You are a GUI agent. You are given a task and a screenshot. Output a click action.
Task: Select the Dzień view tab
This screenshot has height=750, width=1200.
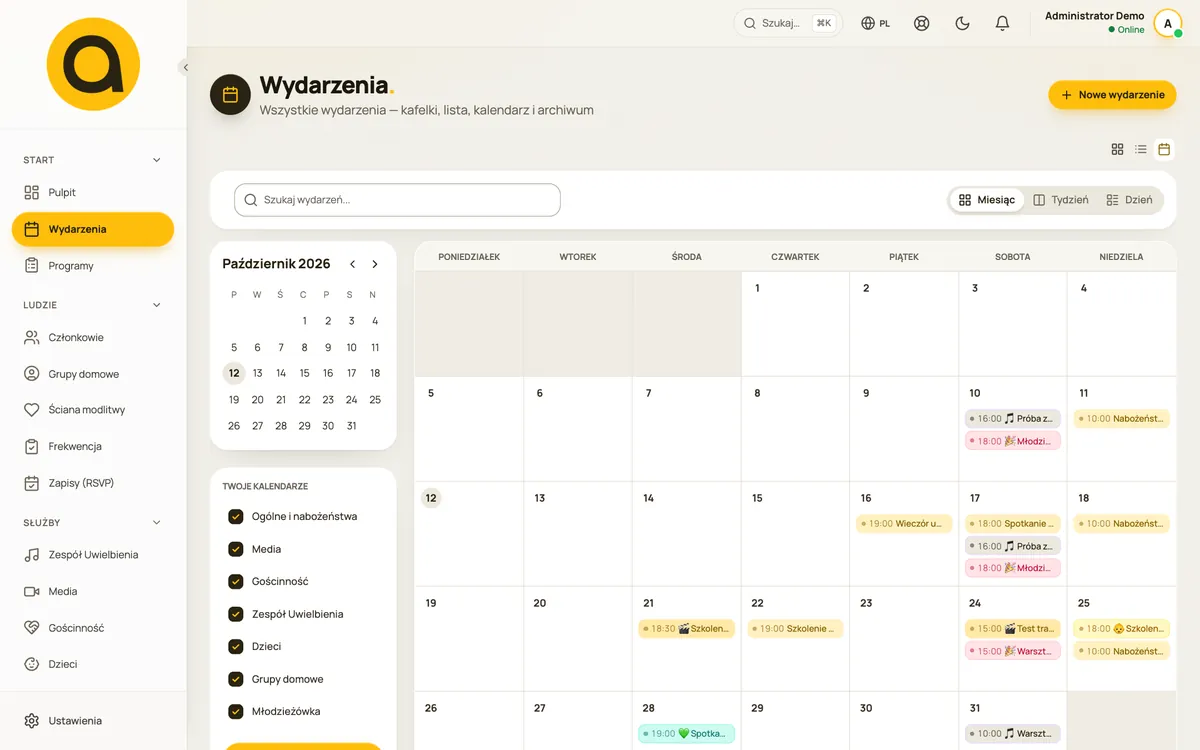(x=1130, y=200)
